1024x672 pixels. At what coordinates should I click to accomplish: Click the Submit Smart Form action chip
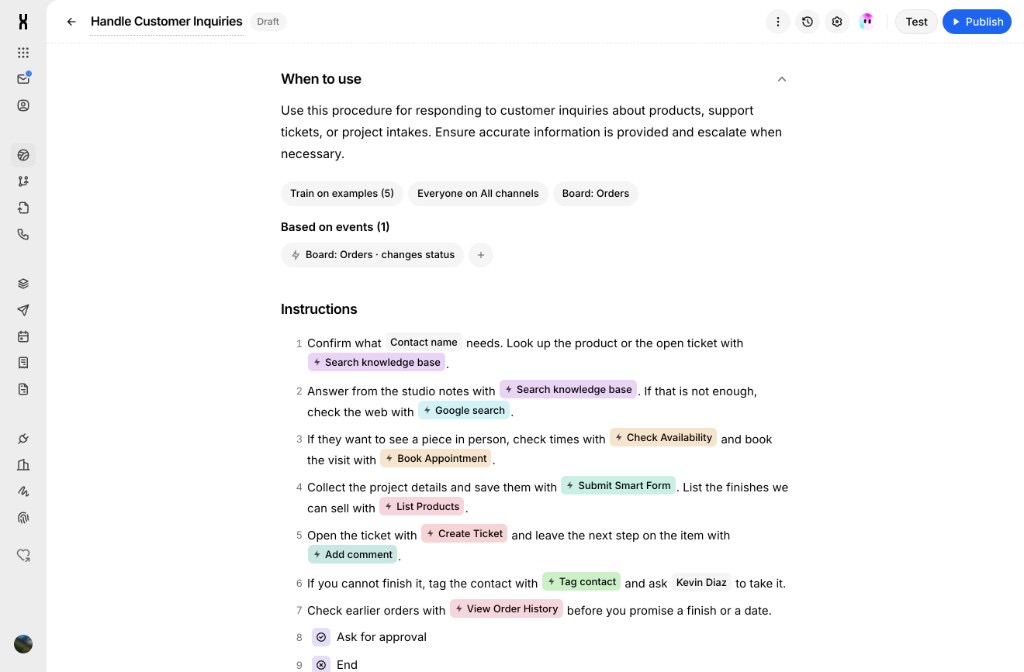coord(618,485)
